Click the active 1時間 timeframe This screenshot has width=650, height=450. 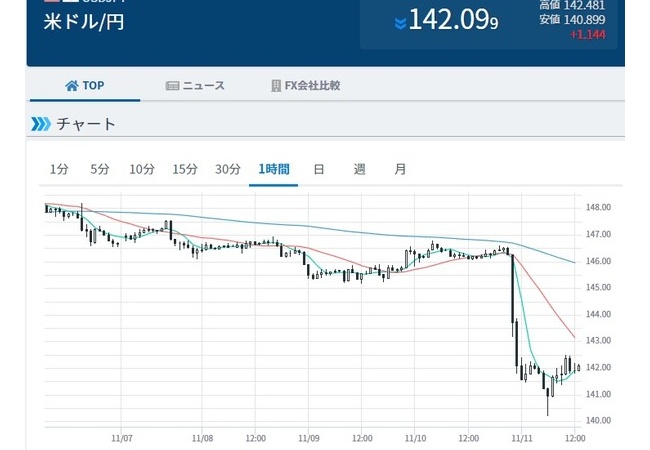coord(274,169)
